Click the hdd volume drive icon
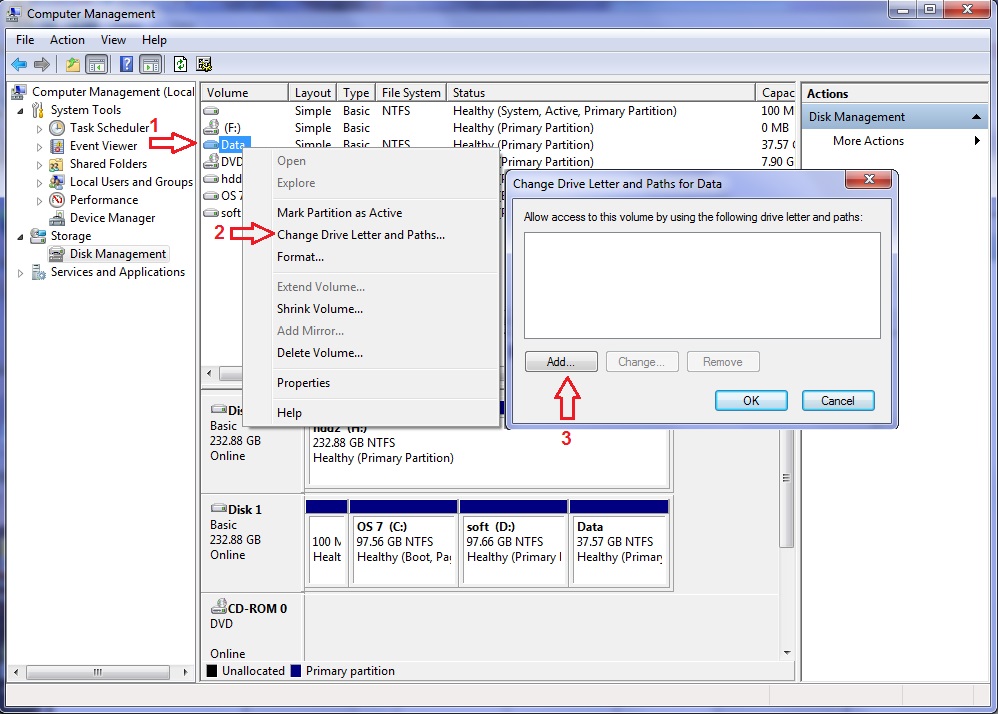 (211, 179)
